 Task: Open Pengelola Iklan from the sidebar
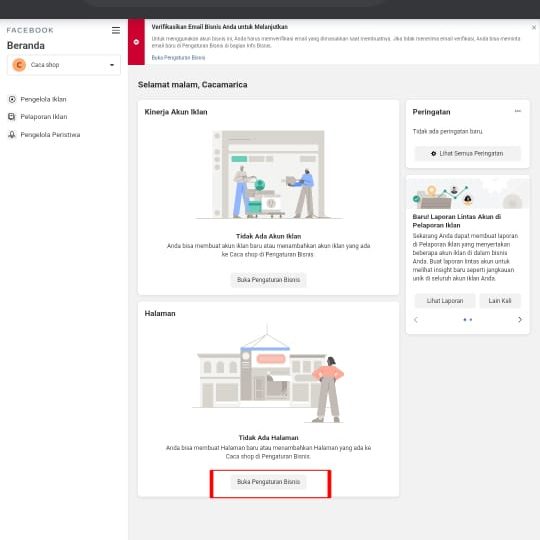click(x=43, y=99)
